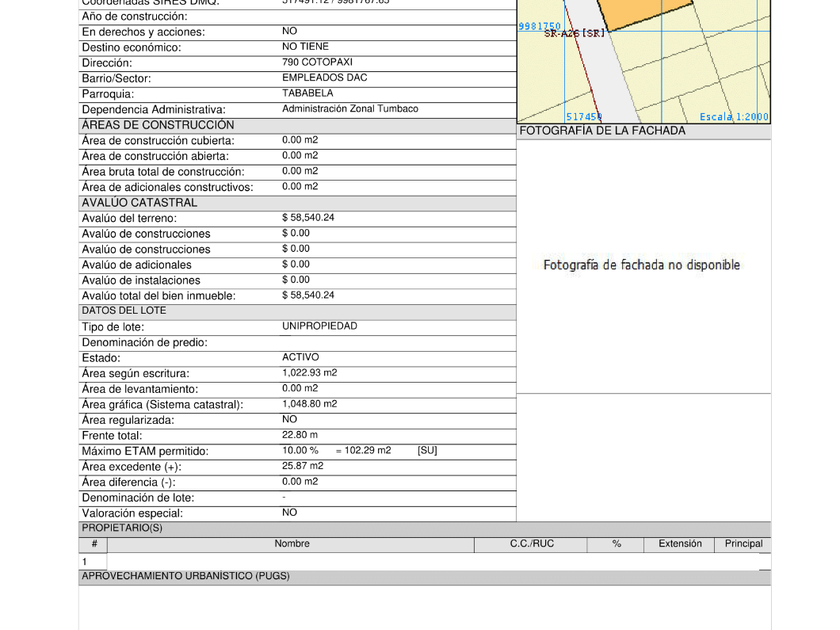840x630 pixels.
Task: Click the 'Avalúo de adicionales' label
Action: click(137, 265)
